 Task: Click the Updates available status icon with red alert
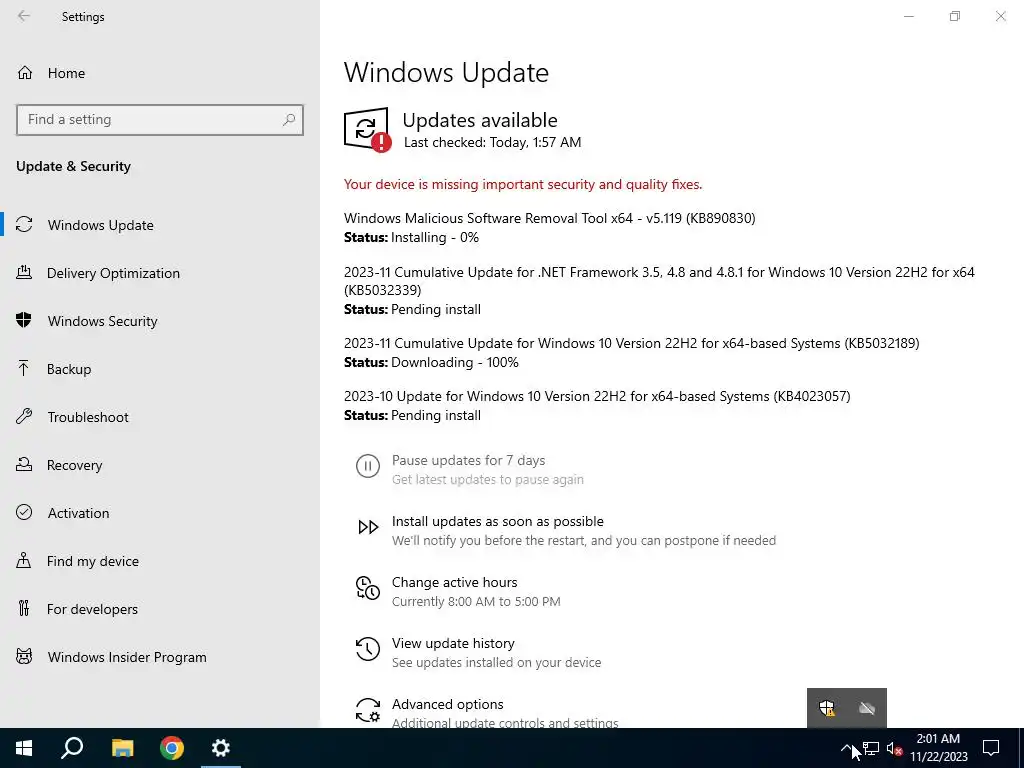tap(368, 130)
